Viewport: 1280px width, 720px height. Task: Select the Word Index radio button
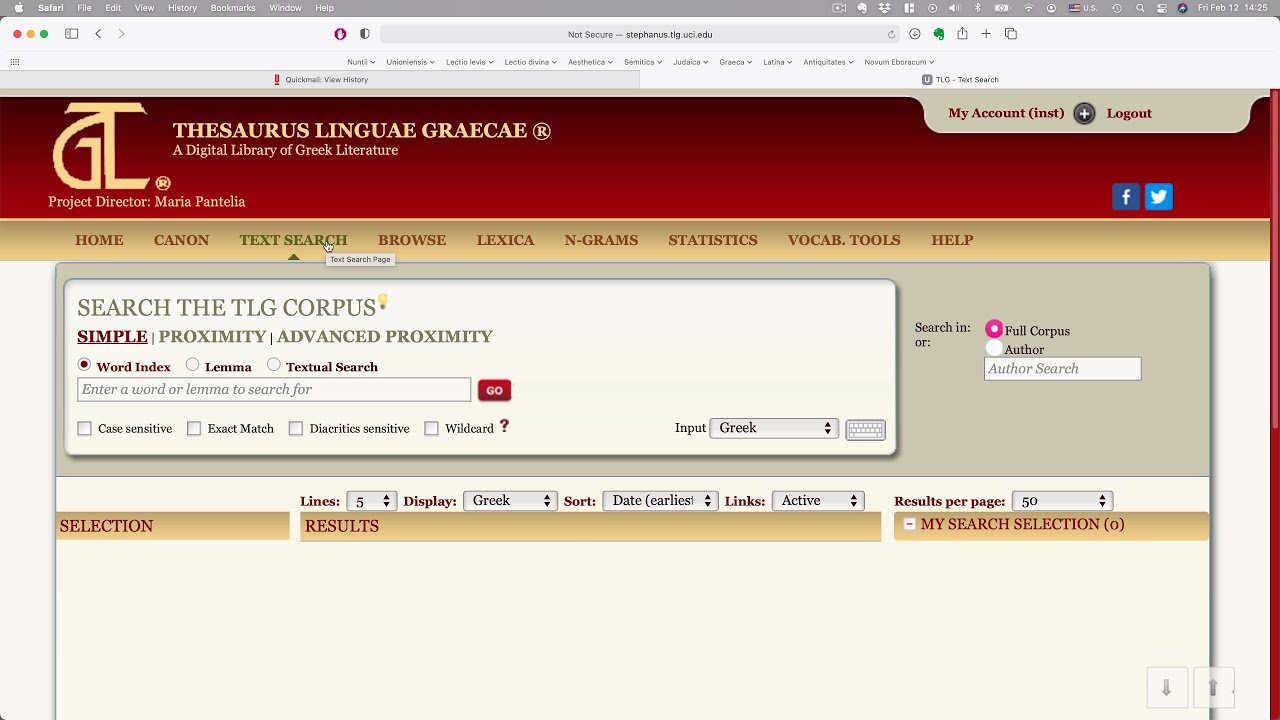[84, 365]
